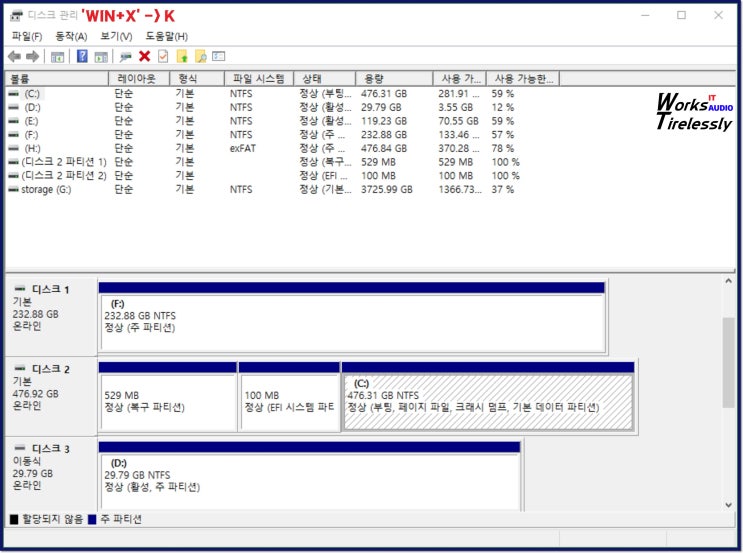Select the storage (G:) volume name
The height and width of the screenshot is (553, 743).
click(46, 190)
